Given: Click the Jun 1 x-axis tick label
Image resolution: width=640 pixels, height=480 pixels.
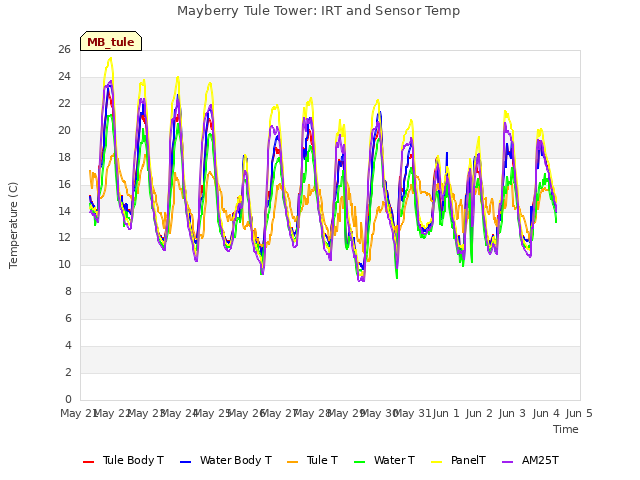Looking at the screenshot, I should click(446, 413).
